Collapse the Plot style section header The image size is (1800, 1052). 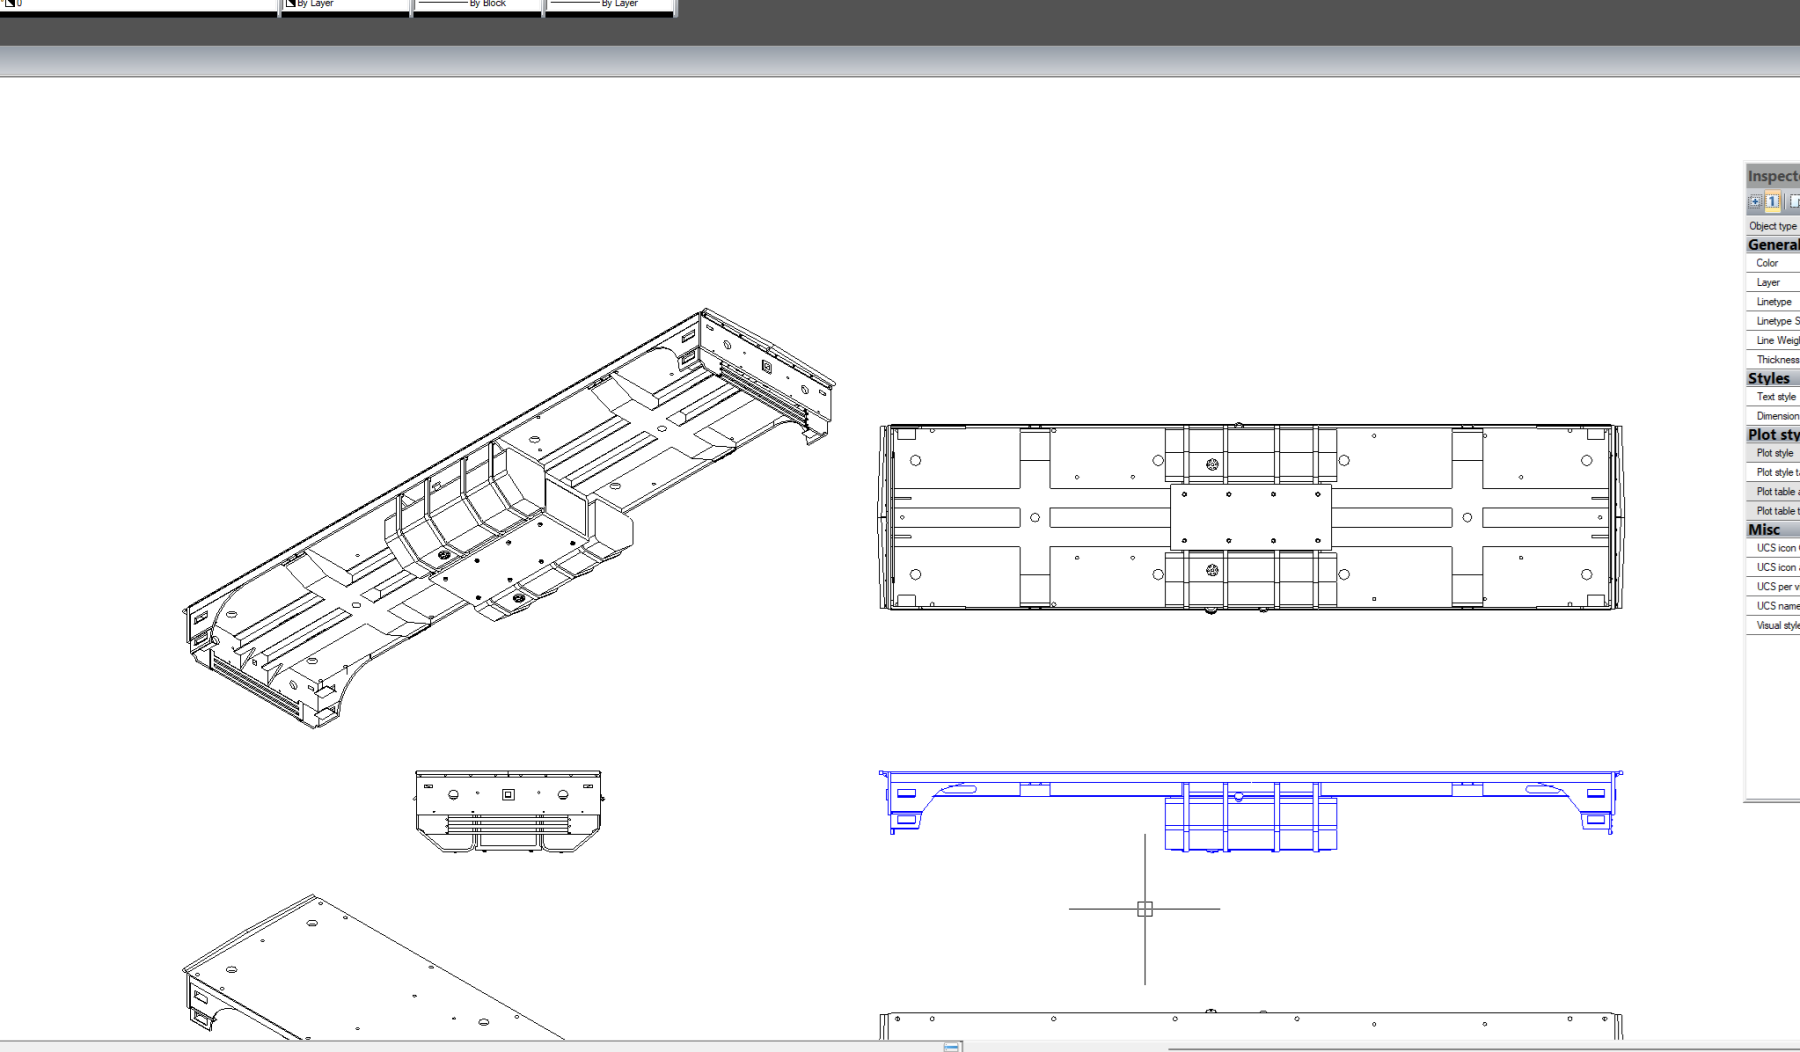click(1772, 435)
